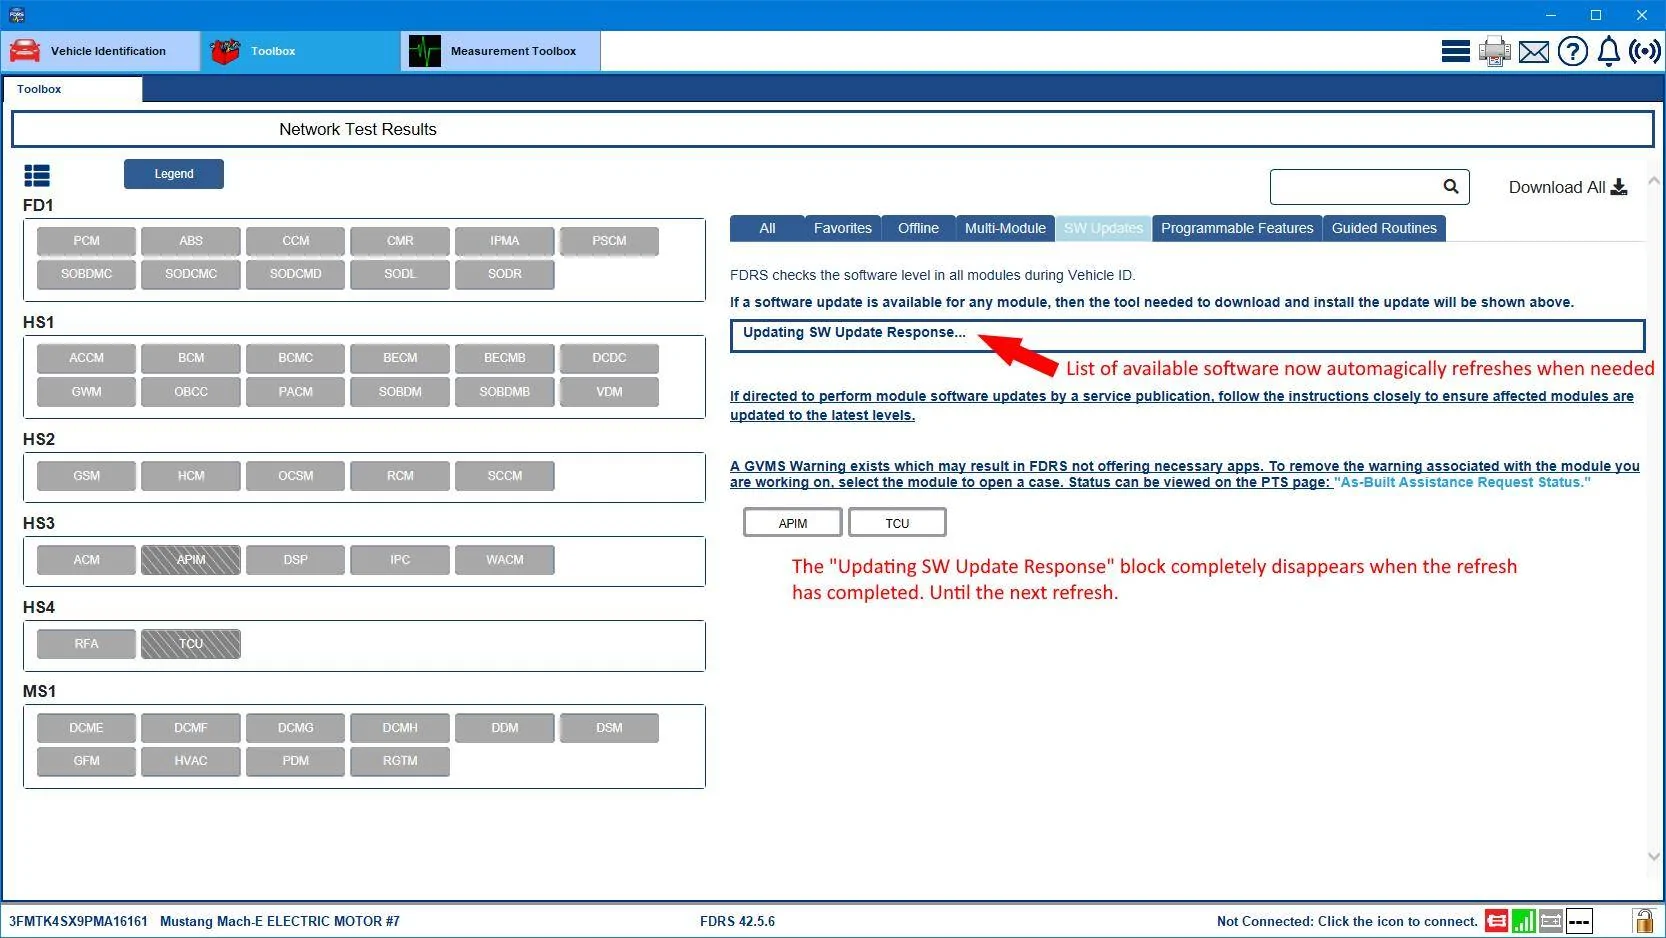The width and height of the screenshot is (1666, 938).
Task: Select the All filter tab
Action: click(767, 228)
